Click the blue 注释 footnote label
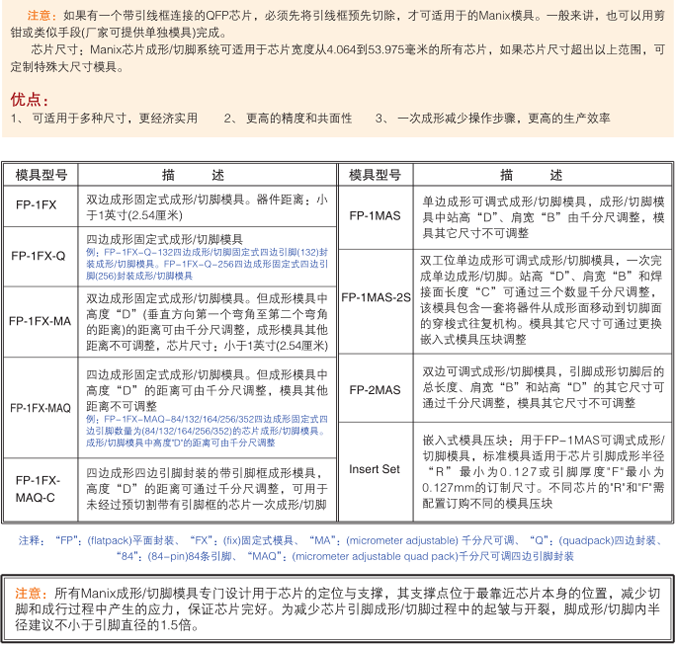This screenshot has width=675, height=645. click(32, 541)
